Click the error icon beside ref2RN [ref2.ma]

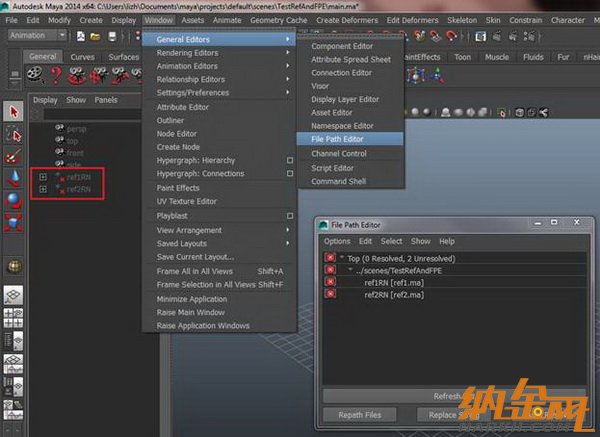[330, 294]
